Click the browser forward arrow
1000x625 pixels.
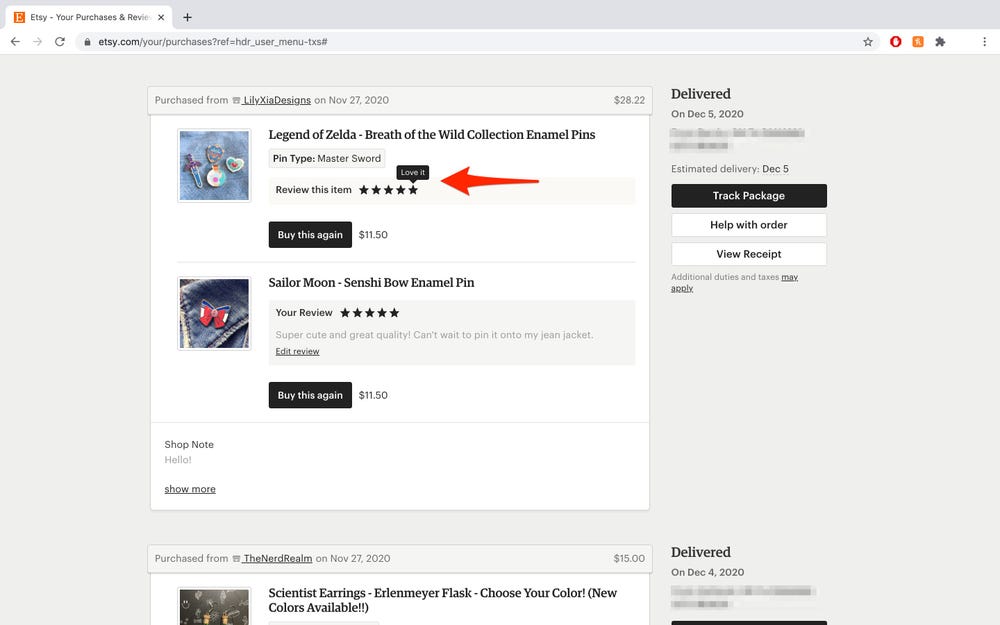[38, 41]
